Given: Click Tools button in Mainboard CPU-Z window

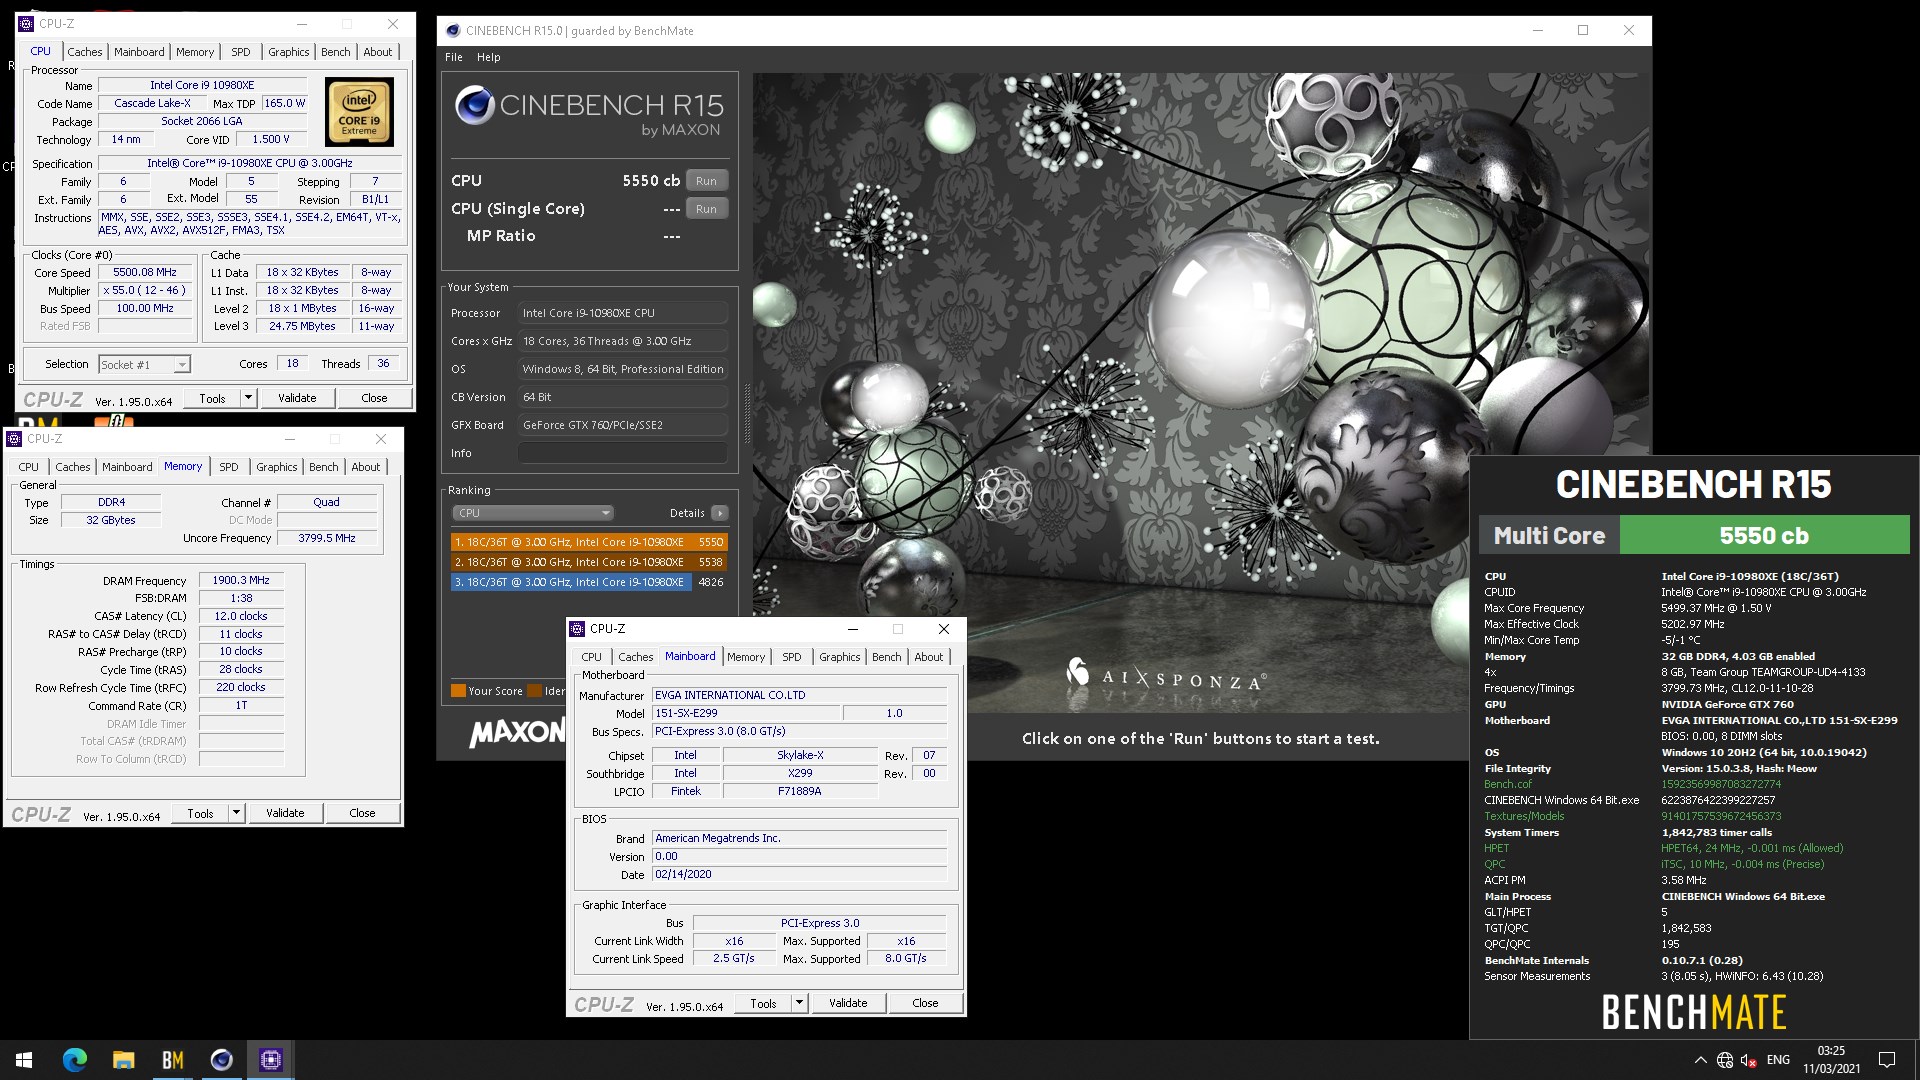Looking at the screenshot, I should (x=763, y=1003).
